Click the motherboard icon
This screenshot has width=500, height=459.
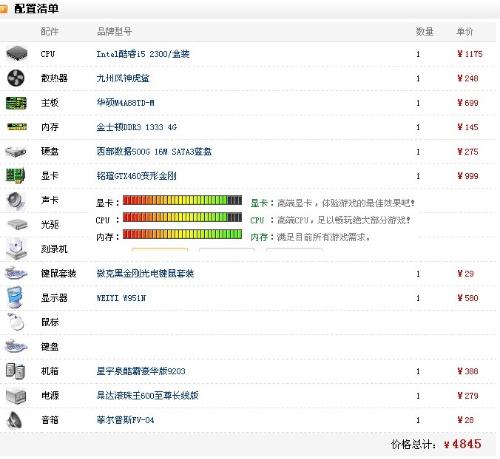(16, 103)
